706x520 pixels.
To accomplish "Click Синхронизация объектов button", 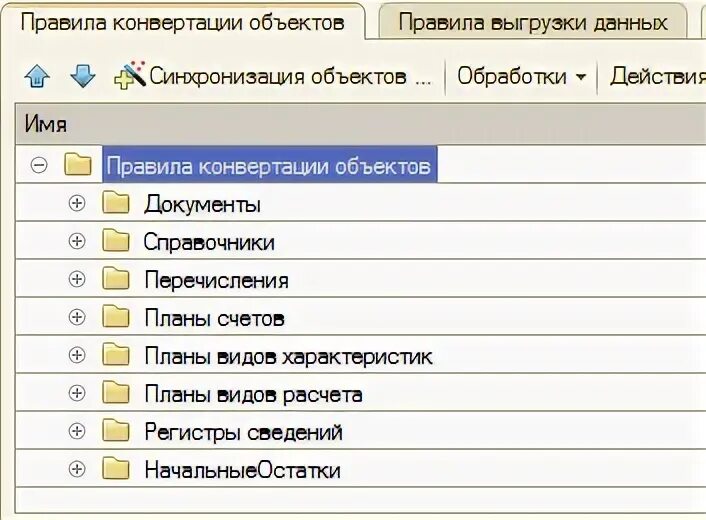I will [273, 76].
